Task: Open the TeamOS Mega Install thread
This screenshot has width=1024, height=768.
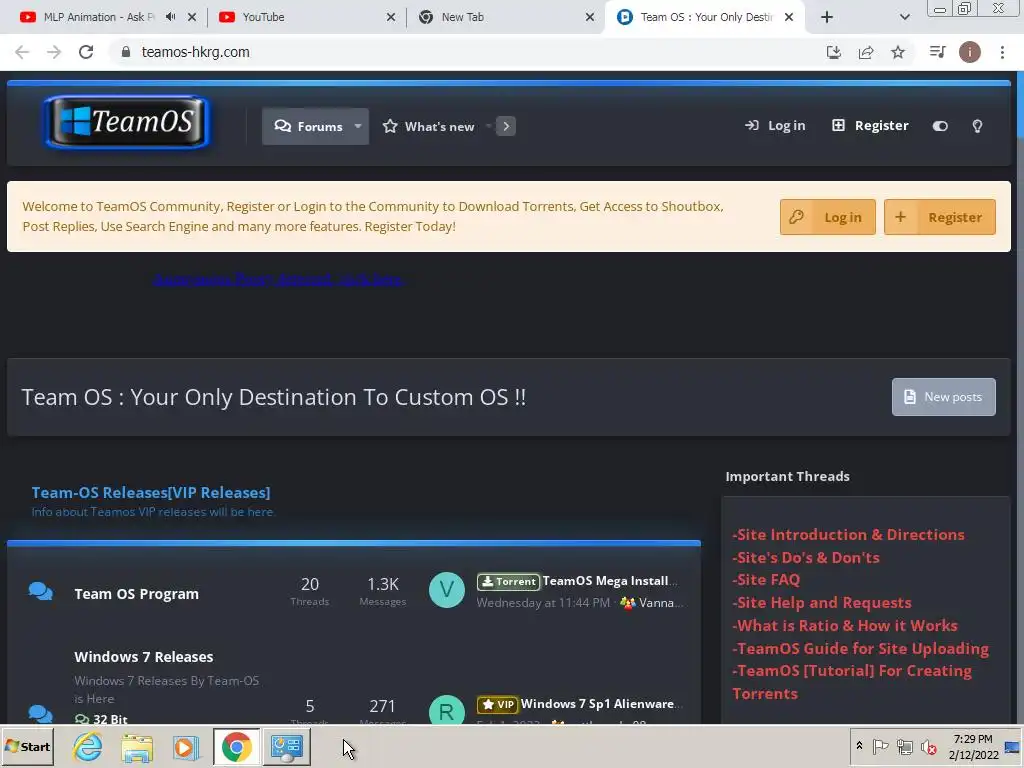Action: (610, 581)
